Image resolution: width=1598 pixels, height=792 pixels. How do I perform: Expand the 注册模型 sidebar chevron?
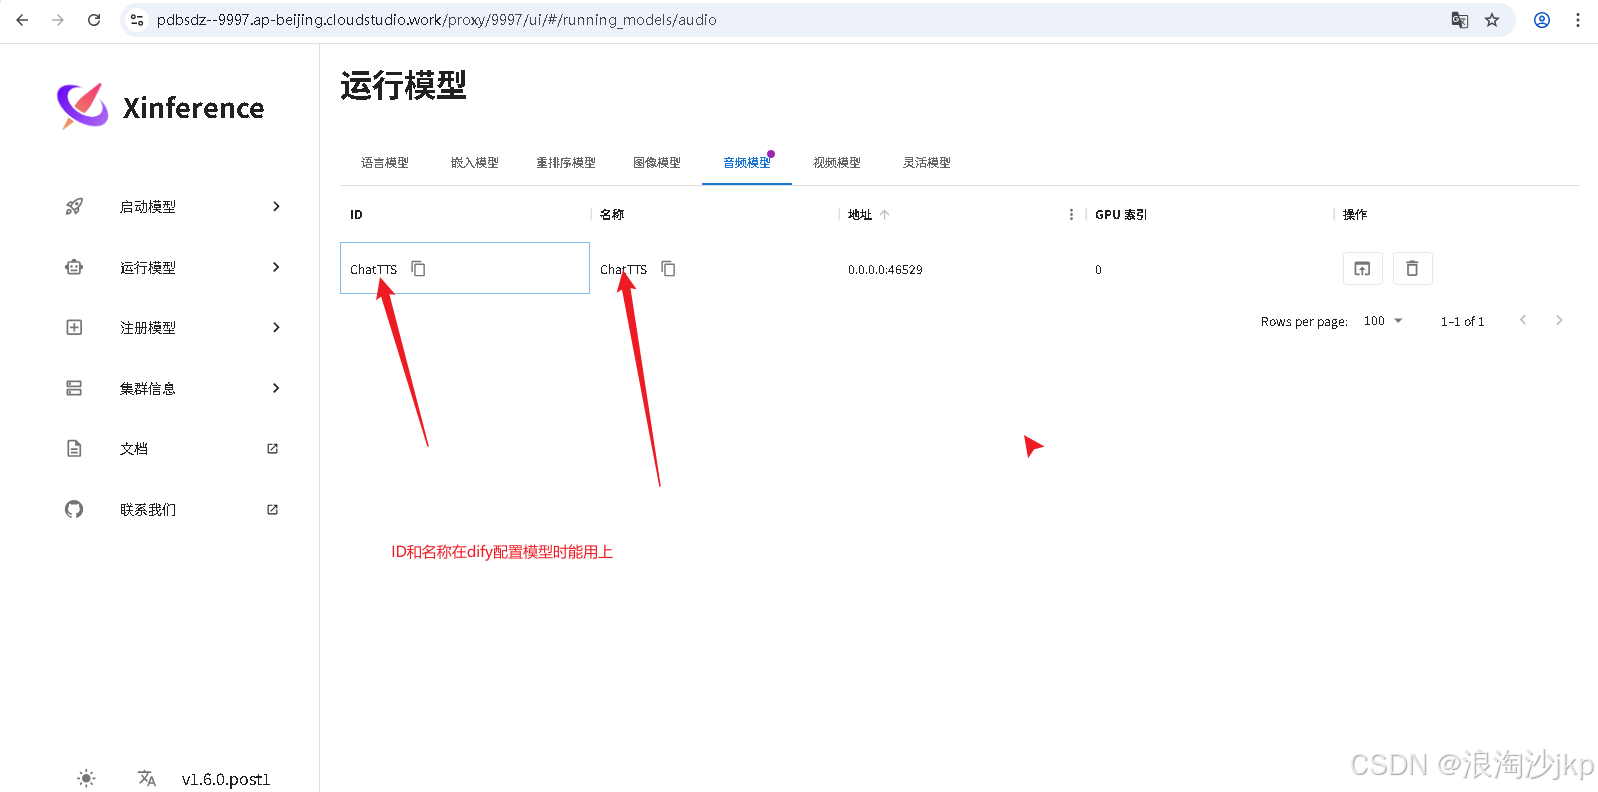[x=276, y=327]
